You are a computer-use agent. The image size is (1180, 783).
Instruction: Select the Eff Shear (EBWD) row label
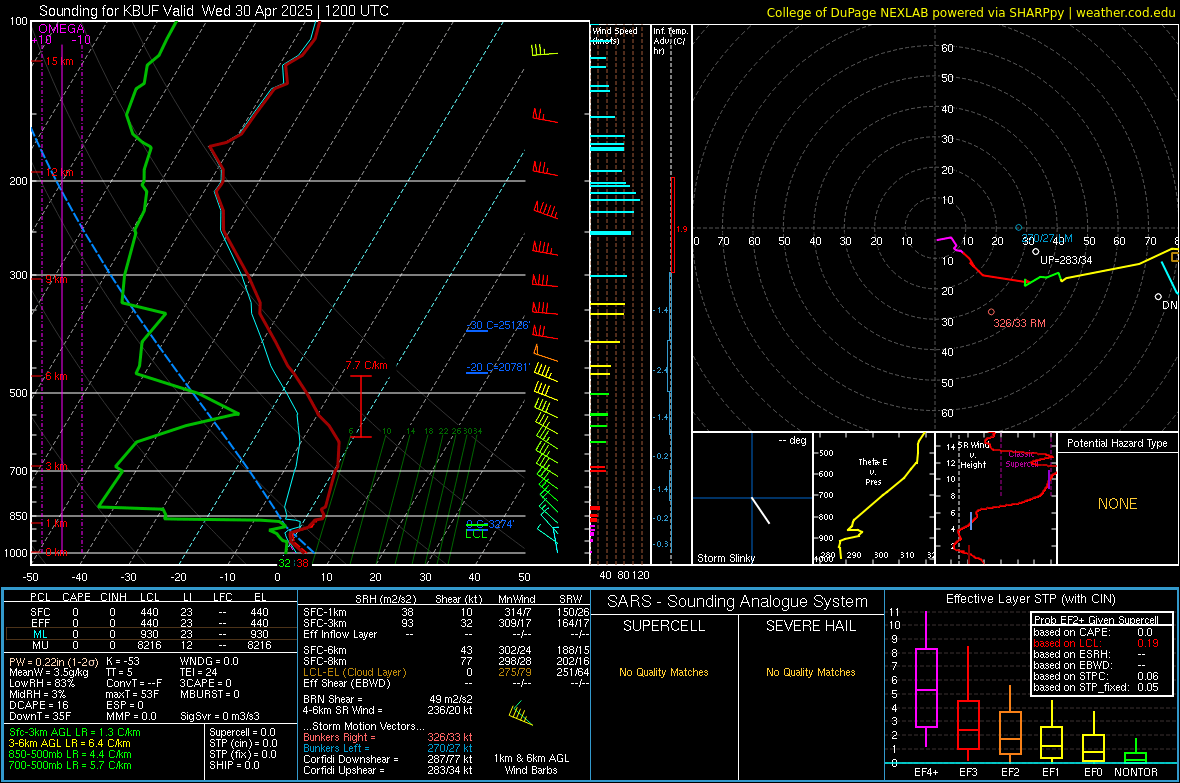point(347,683)
